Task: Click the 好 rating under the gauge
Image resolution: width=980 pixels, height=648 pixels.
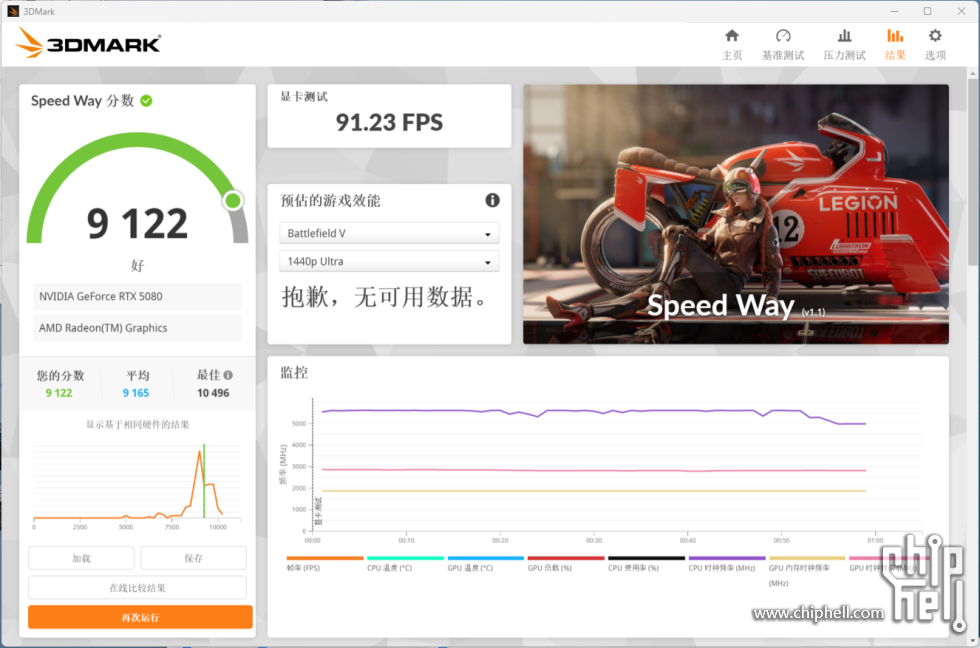Action: pos(138,266)
